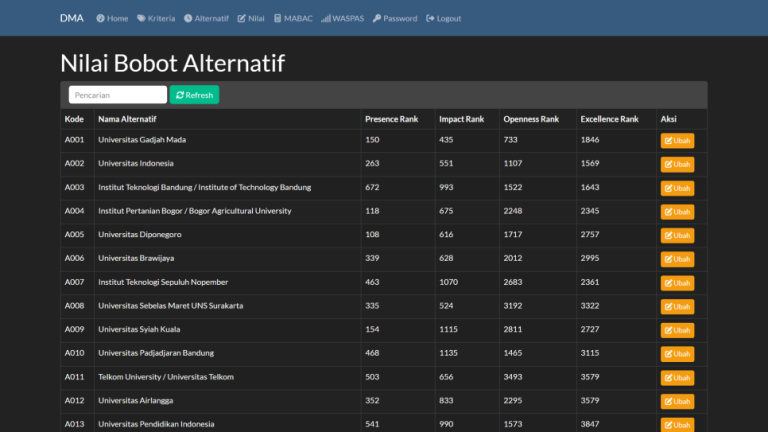Open the Alternatif menu
This screenshot has width=768, height=432.
pyautogui.click(x=206, y=18)
